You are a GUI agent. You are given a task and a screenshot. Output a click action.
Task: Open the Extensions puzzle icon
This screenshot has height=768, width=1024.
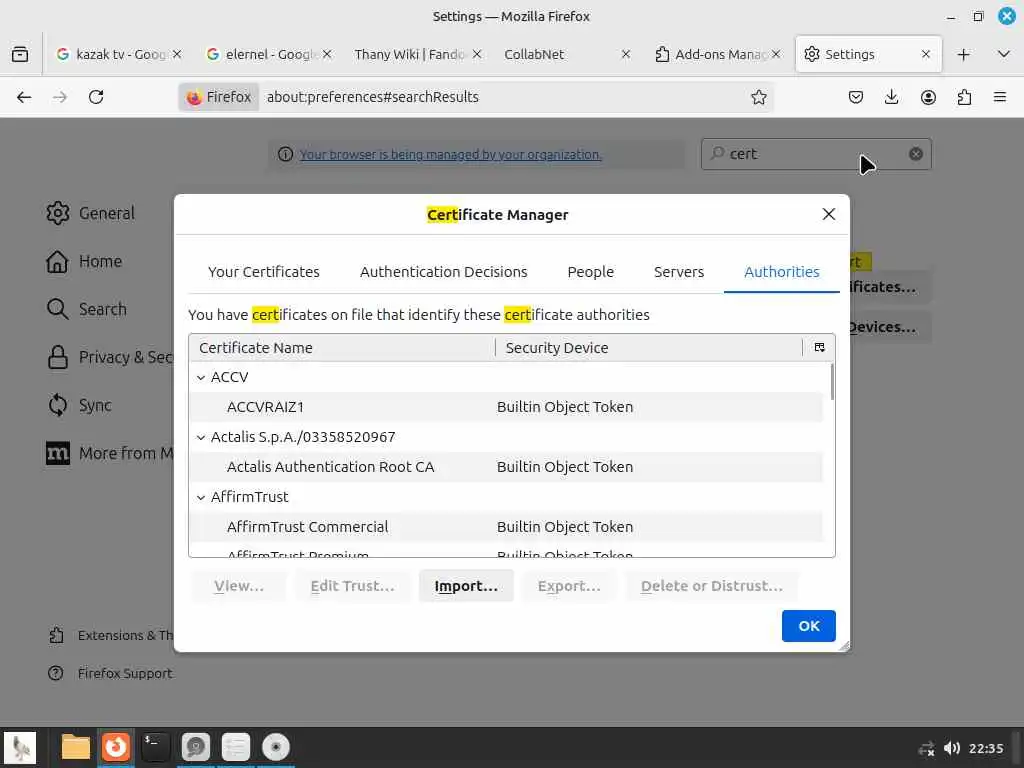pyautogui.click(x=964, y=97)
